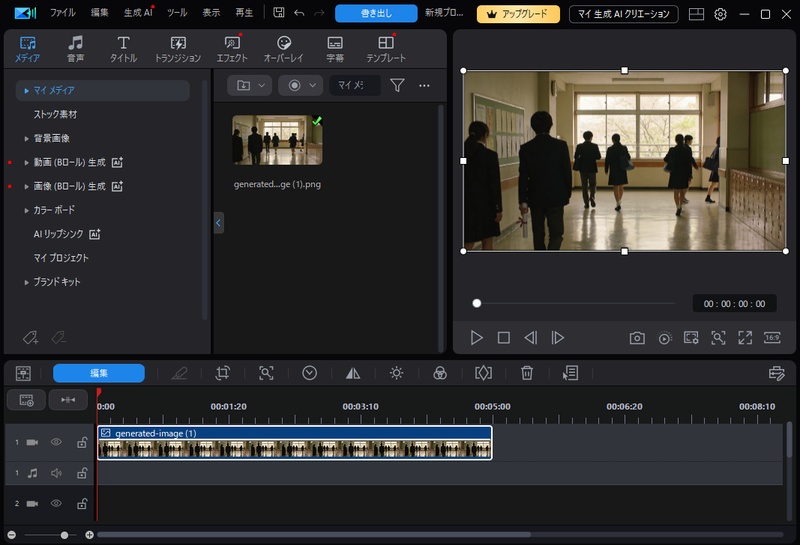Collapse the library side panel arrow
The height and width of the screenshot is (545, 800).
point(218,222)
